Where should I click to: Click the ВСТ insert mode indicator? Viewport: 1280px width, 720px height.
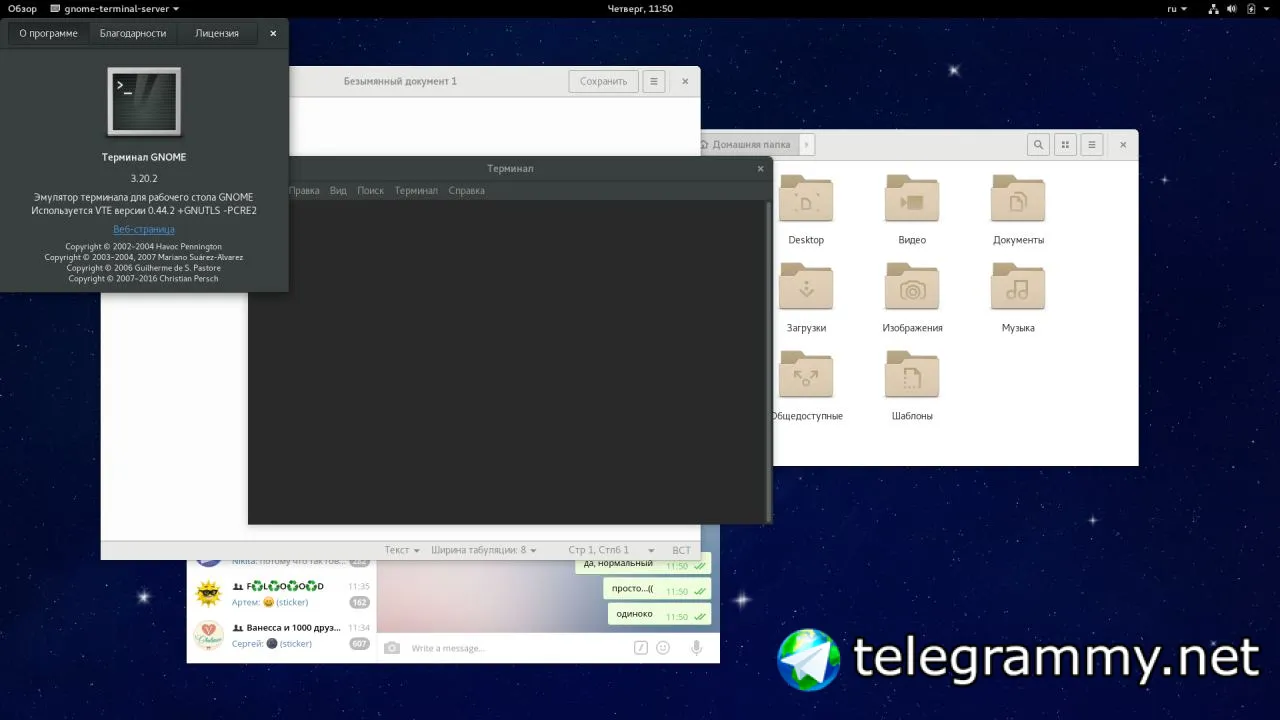(x=682, y=550)
